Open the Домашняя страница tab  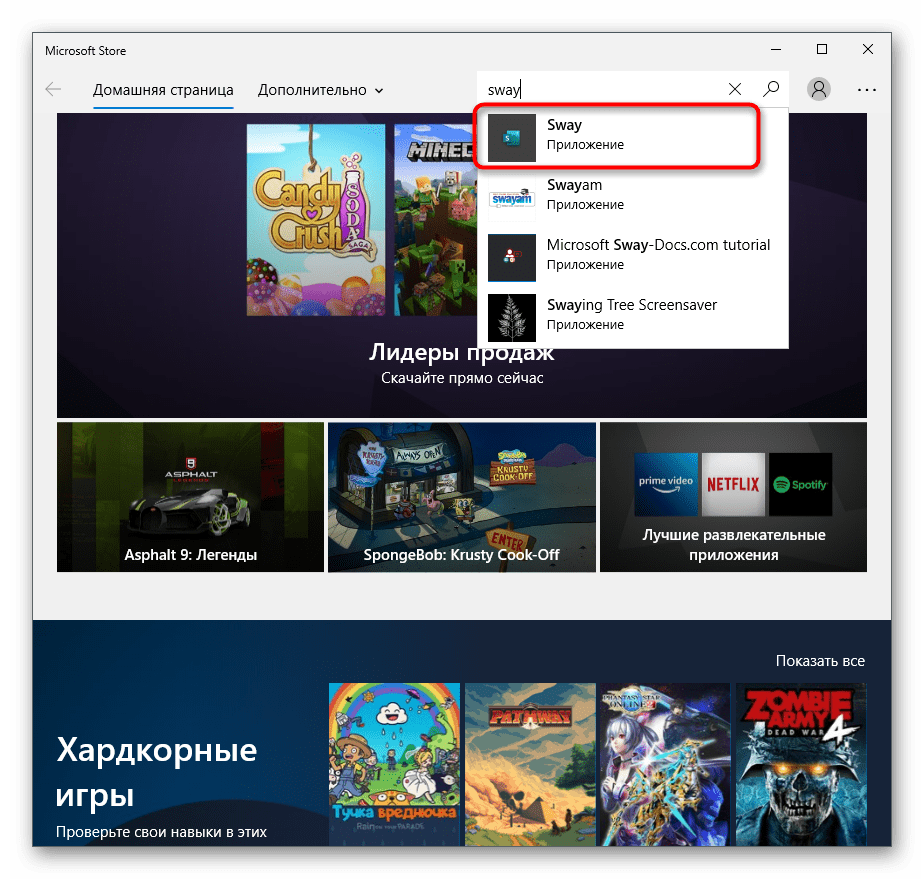click(x=163, y=90)
